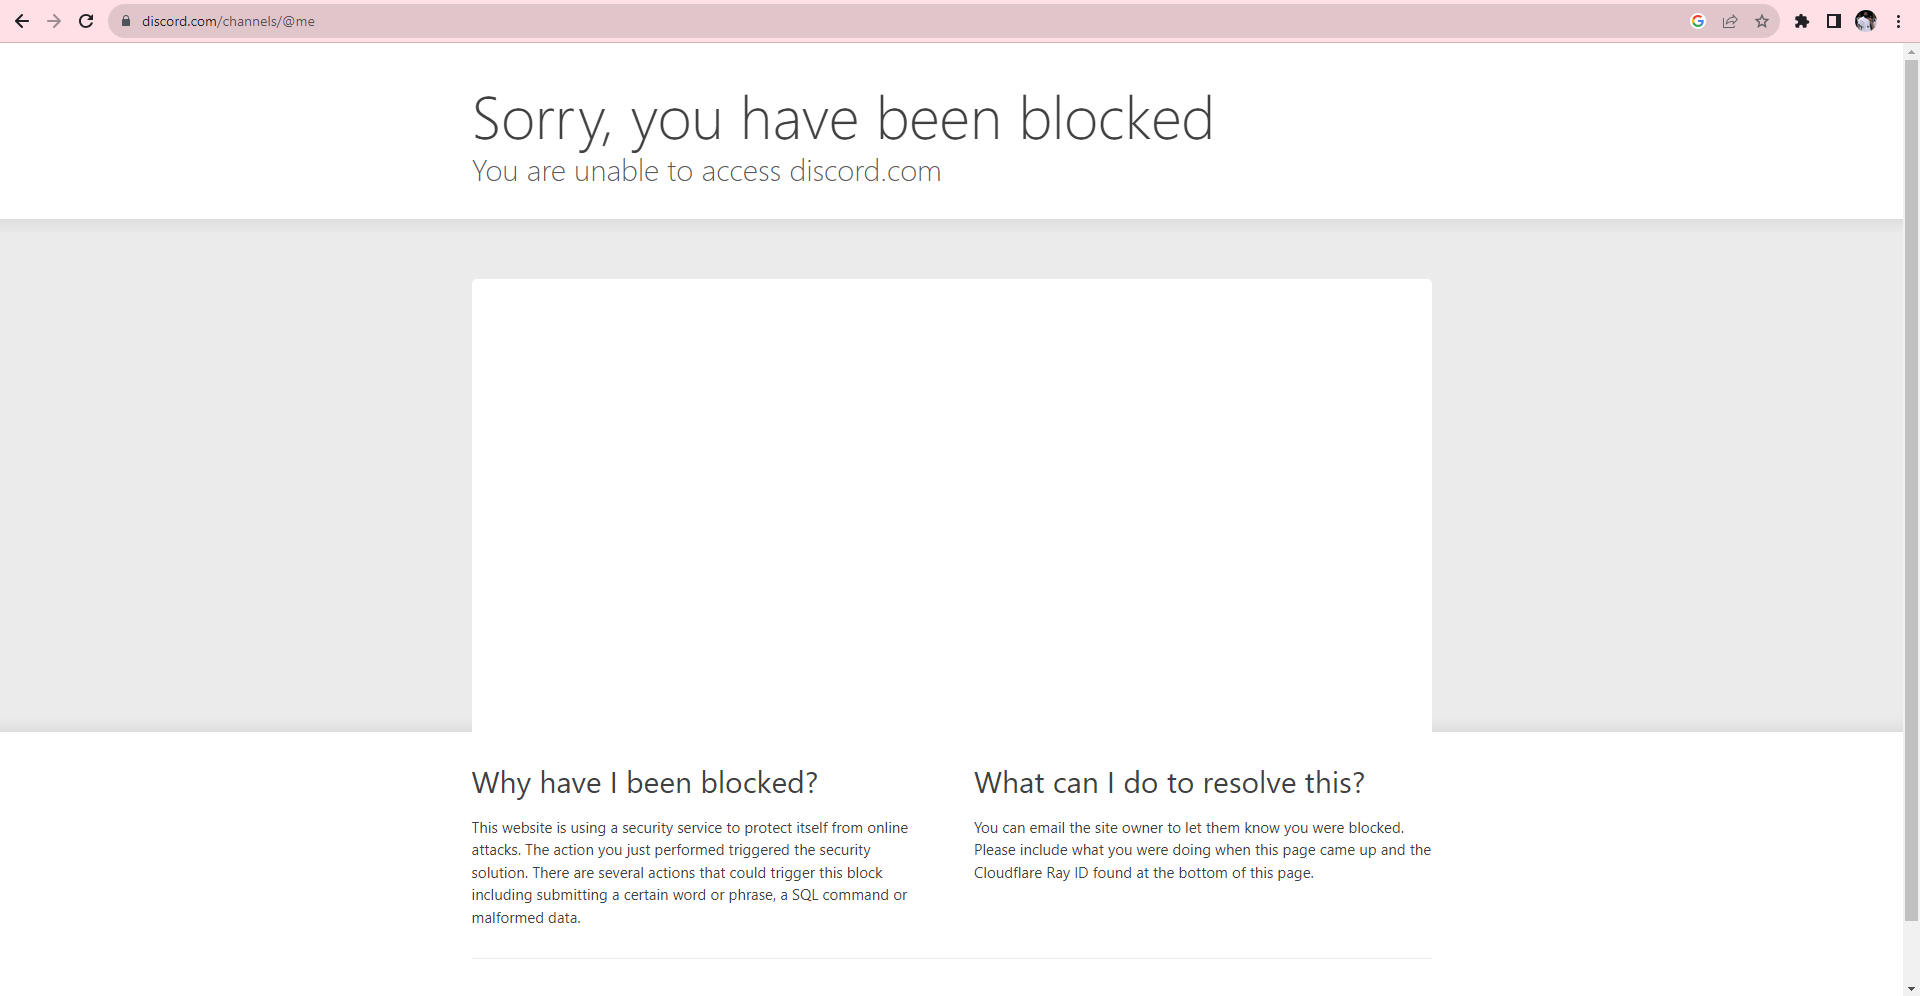Click 'You are unable to access discord.com' text

[706, 171]
